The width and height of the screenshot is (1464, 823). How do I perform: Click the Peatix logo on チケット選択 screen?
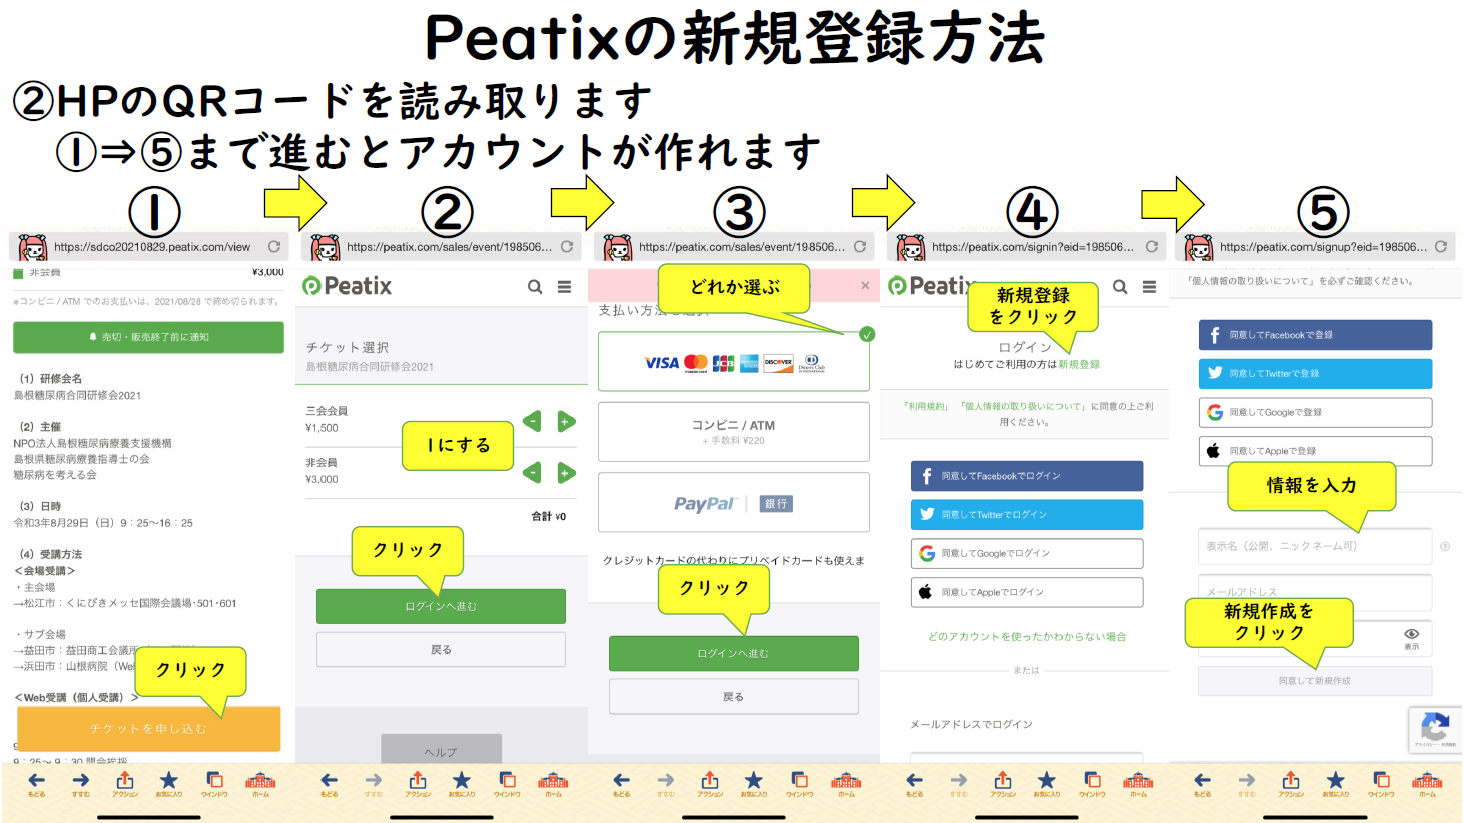point(347,286)
